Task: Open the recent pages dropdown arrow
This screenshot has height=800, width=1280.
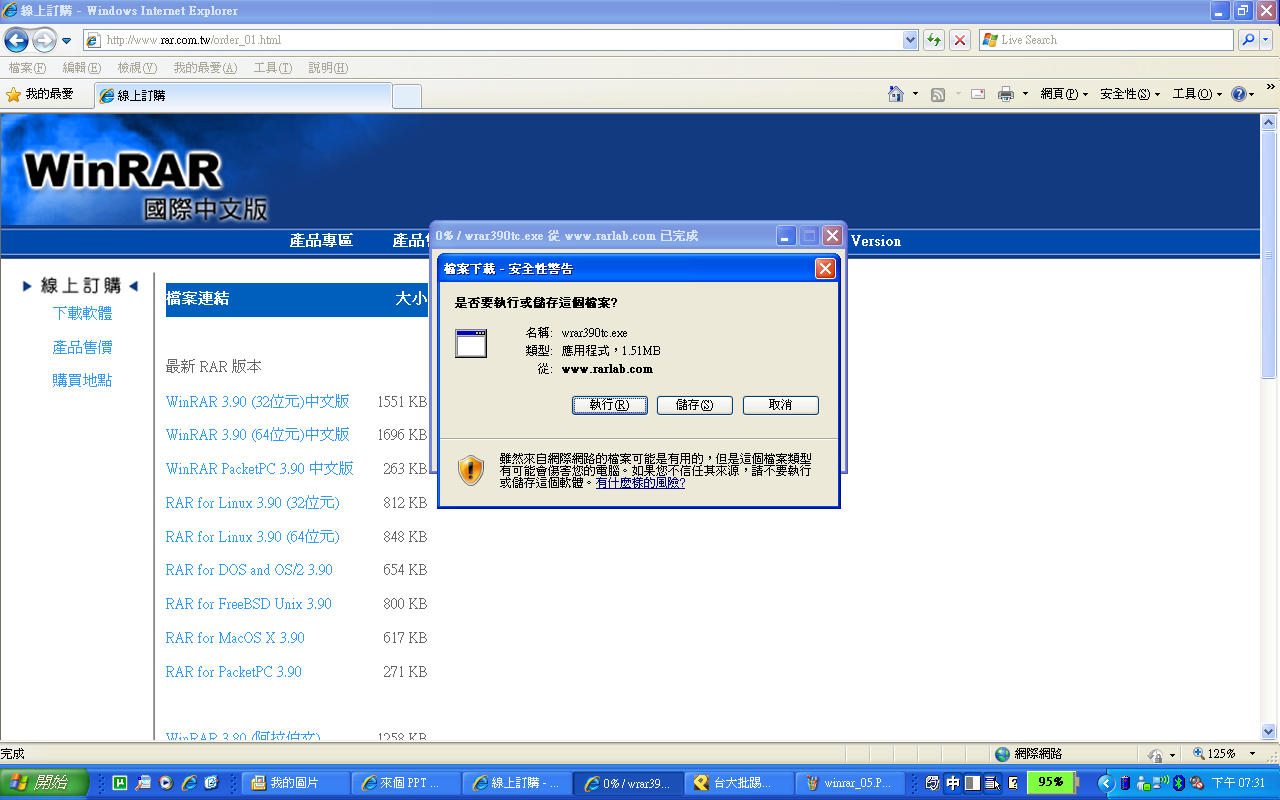Action: pos(66,41)
